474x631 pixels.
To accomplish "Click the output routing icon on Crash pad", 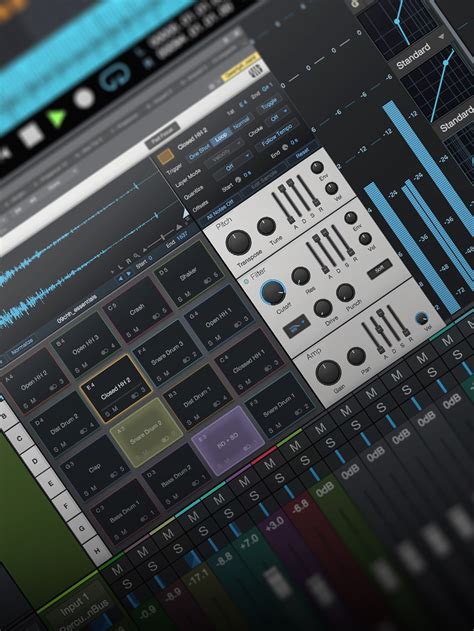I will (x=156, y=317).
